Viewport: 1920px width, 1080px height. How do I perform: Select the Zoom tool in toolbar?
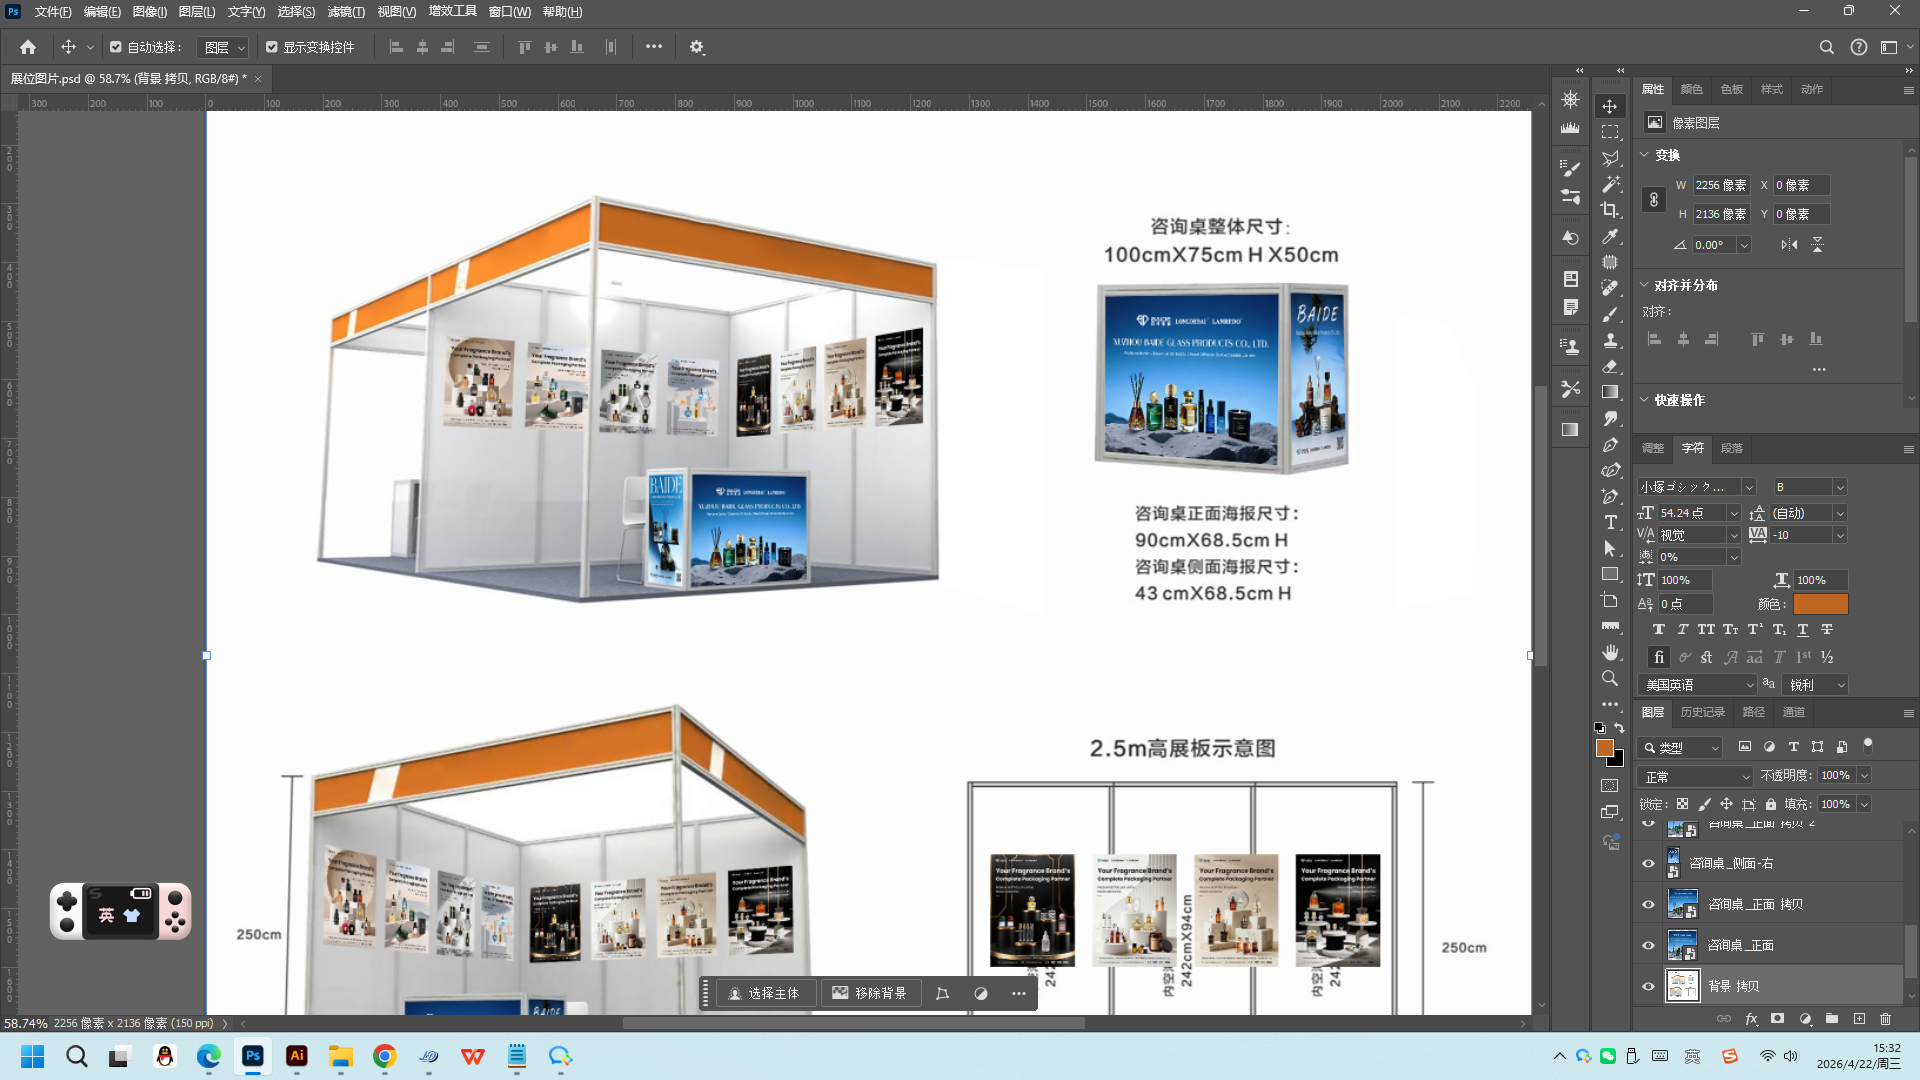click(x=1610, y=678)
